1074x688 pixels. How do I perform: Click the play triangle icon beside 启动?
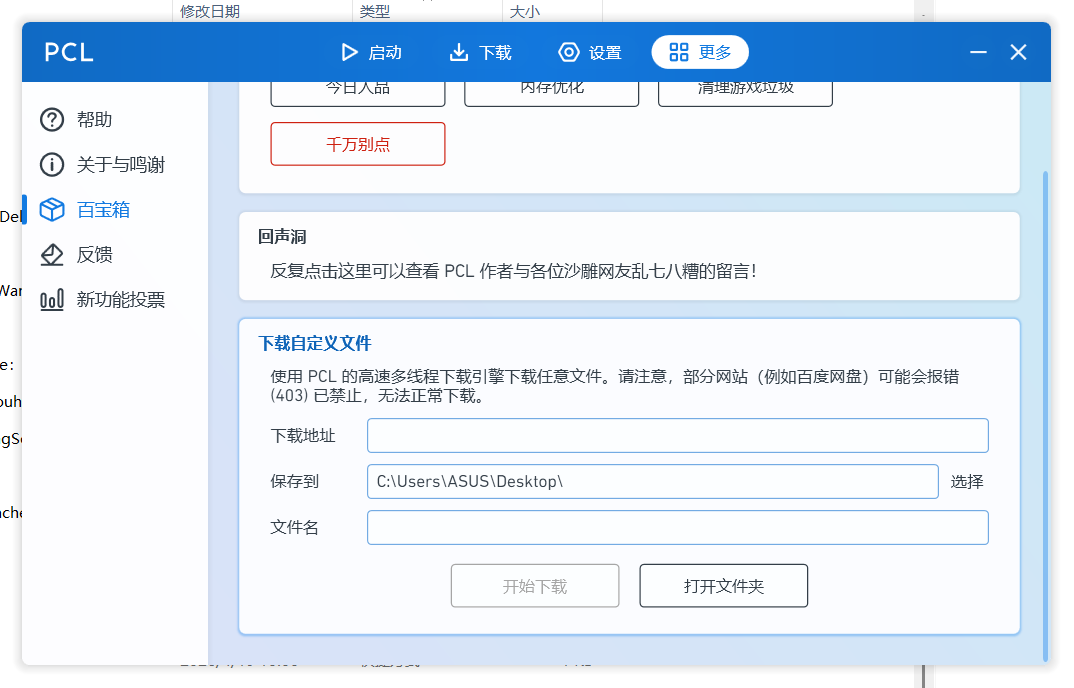[349, 52]
